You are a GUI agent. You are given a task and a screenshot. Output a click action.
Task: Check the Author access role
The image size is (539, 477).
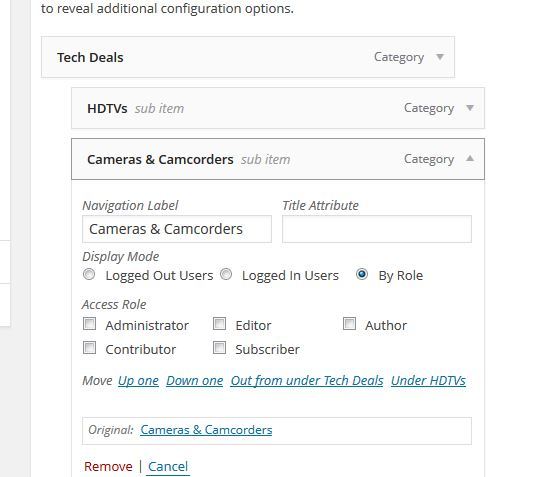pos(349,324)
